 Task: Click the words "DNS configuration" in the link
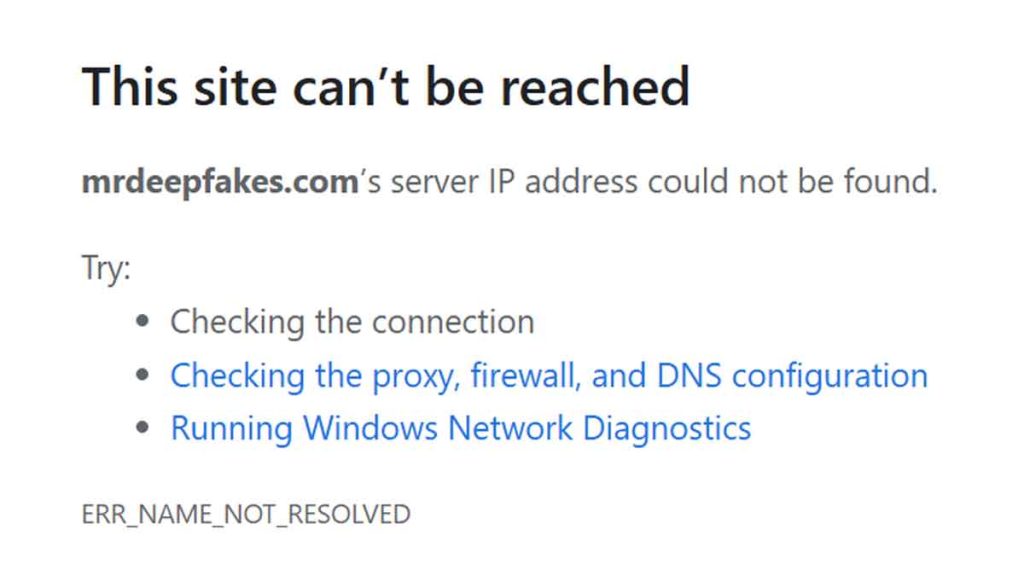pyautogui.click(x=792, y=376)
